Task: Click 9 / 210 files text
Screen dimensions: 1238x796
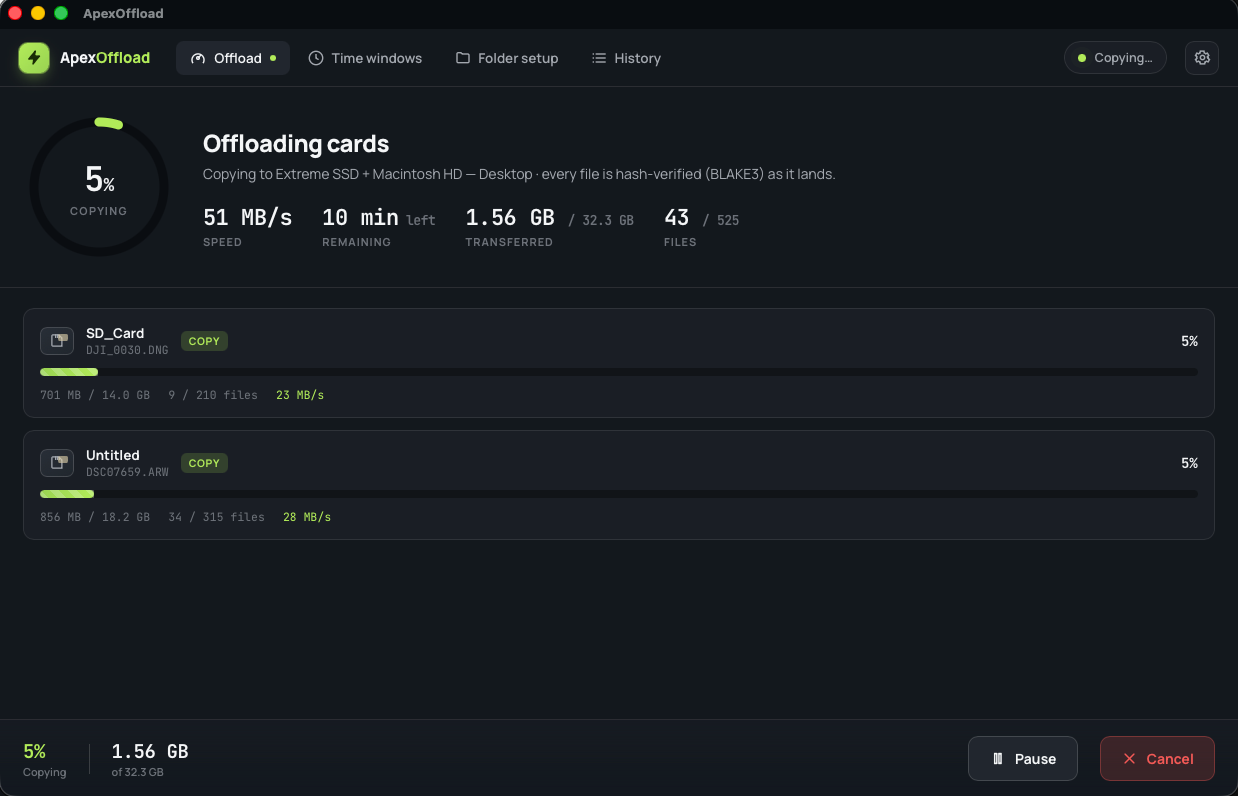Action: 213,395
